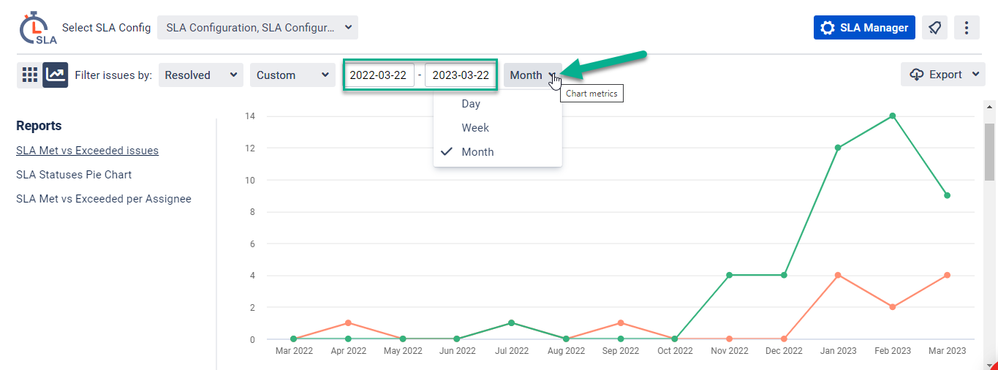Click the Mar 2022 axis label

tap(294, 351)
